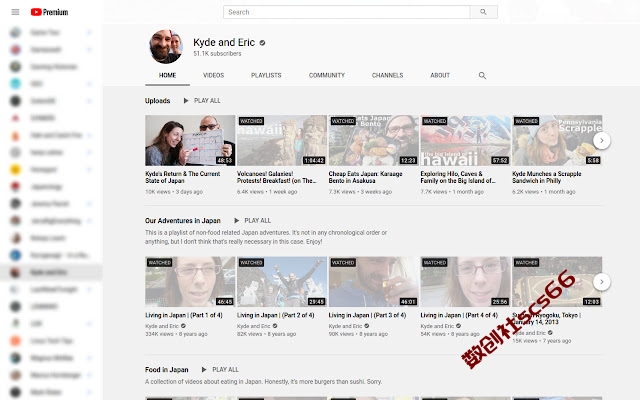
Task: Click the Kyde and Eric channel name heading
Action: (x=224, y=42)
